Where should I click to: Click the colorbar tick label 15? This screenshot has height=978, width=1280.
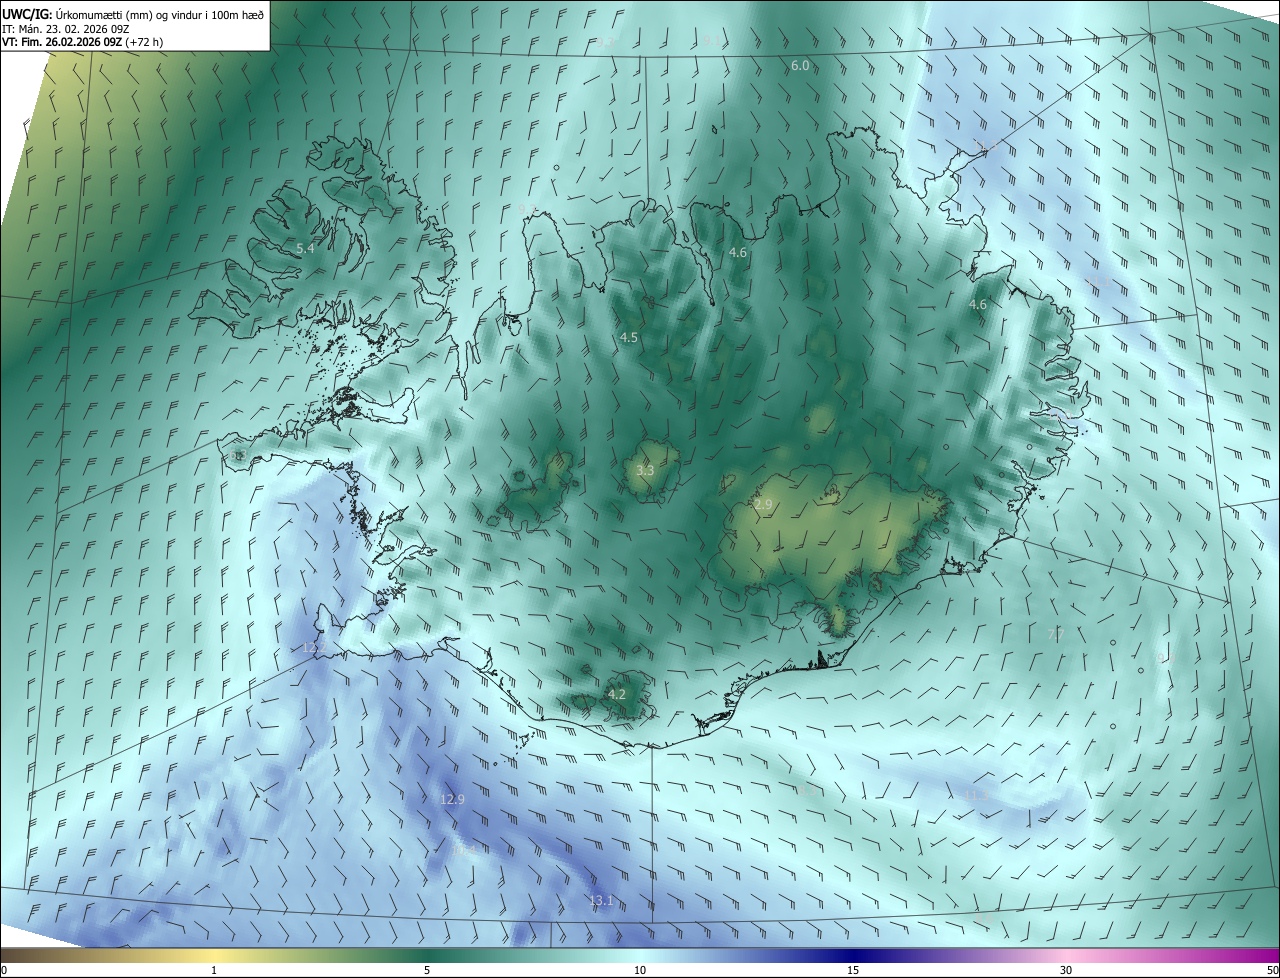coord(853,970)
